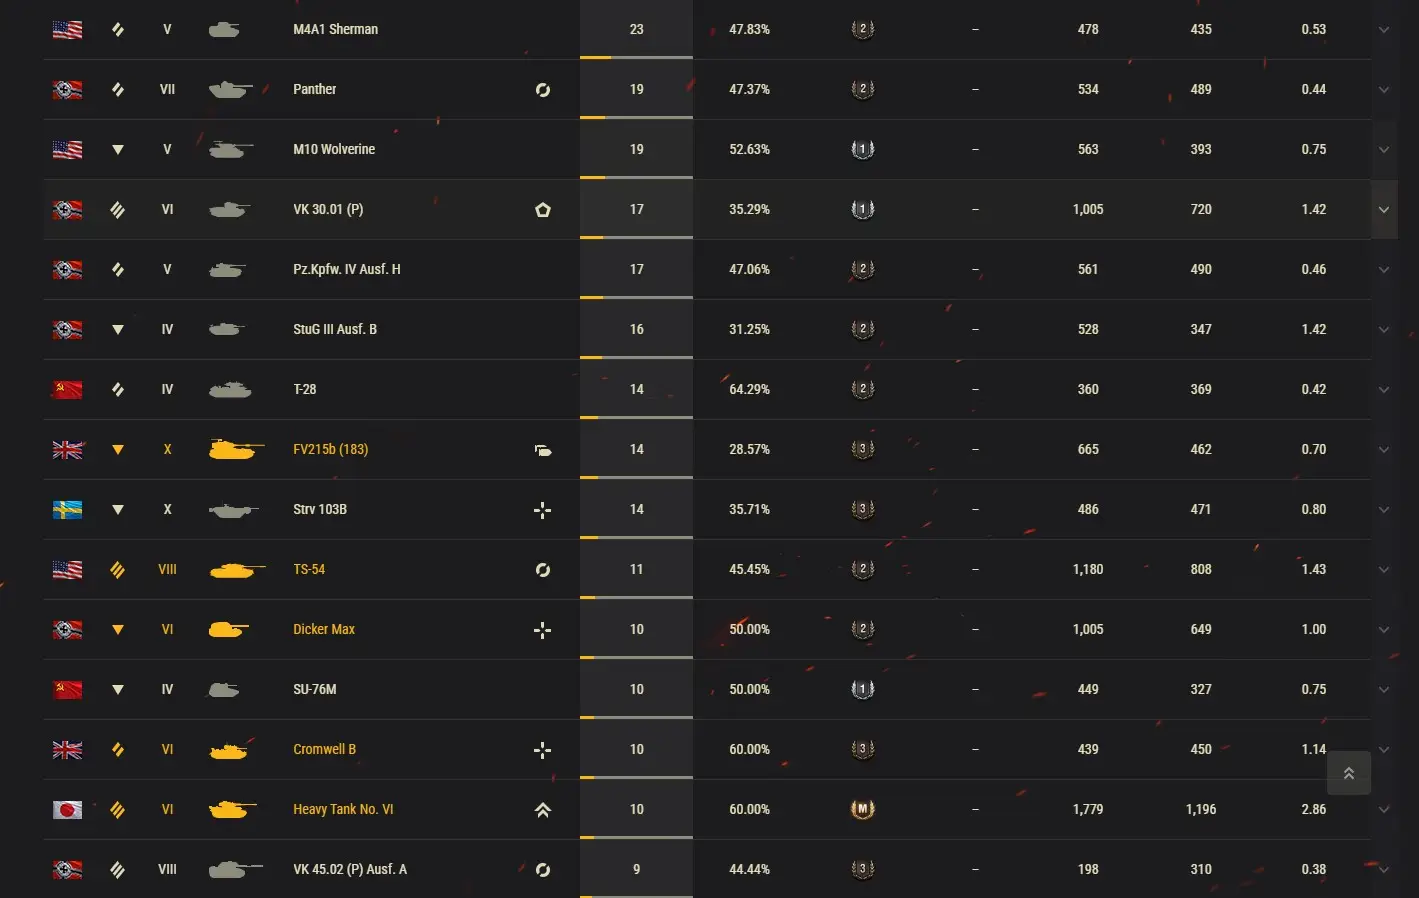
Task: Click the TS-54 medium tank type icon
Action: [117, 570]
